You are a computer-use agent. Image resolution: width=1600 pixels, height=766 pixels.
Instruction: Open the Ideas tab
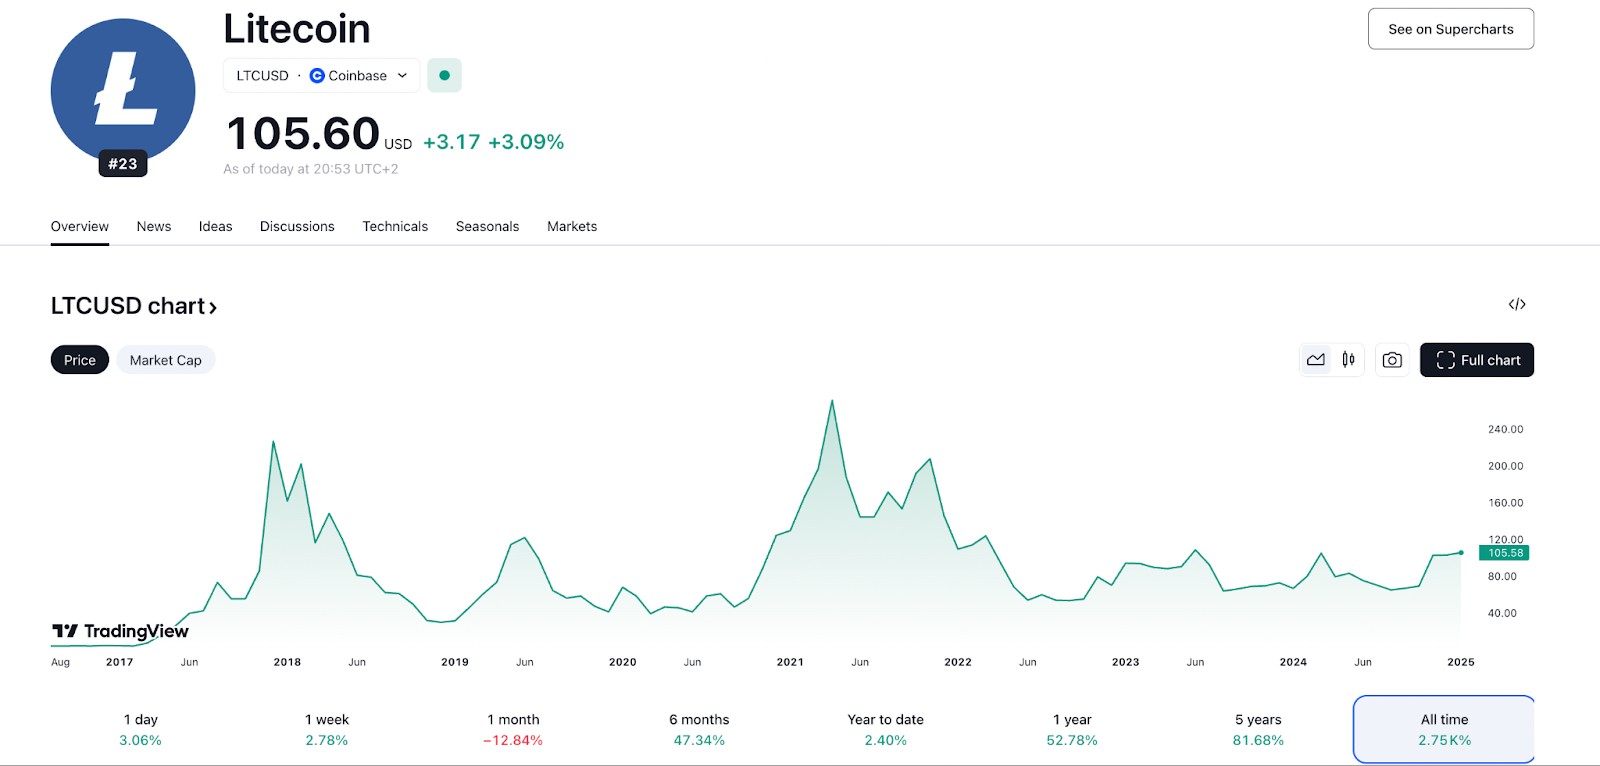(215, 226)
